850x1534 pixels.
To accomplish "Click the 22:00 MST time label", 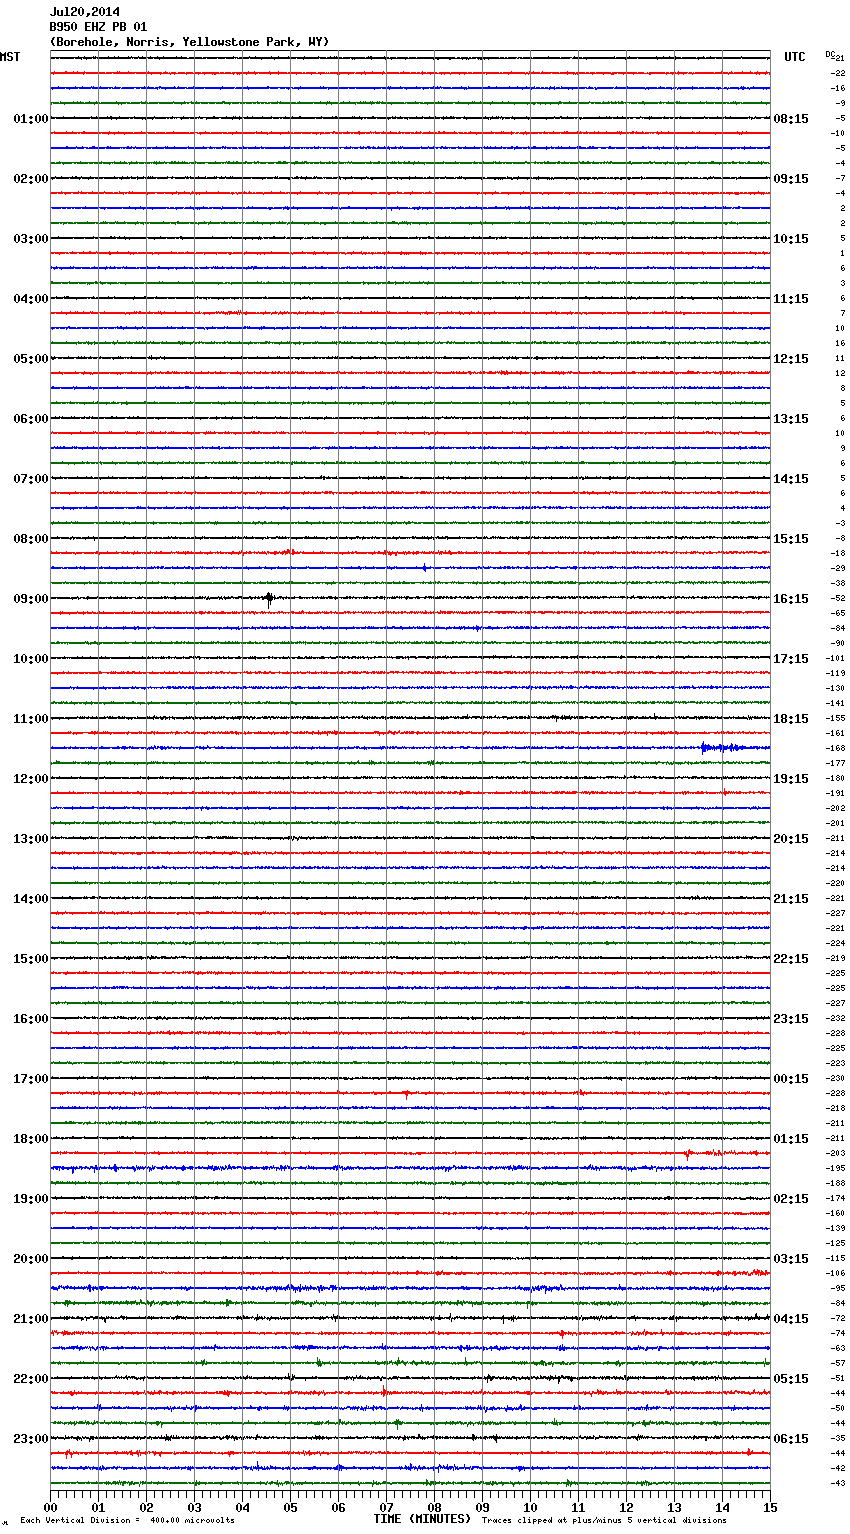I will click(x=31, y=1379).
